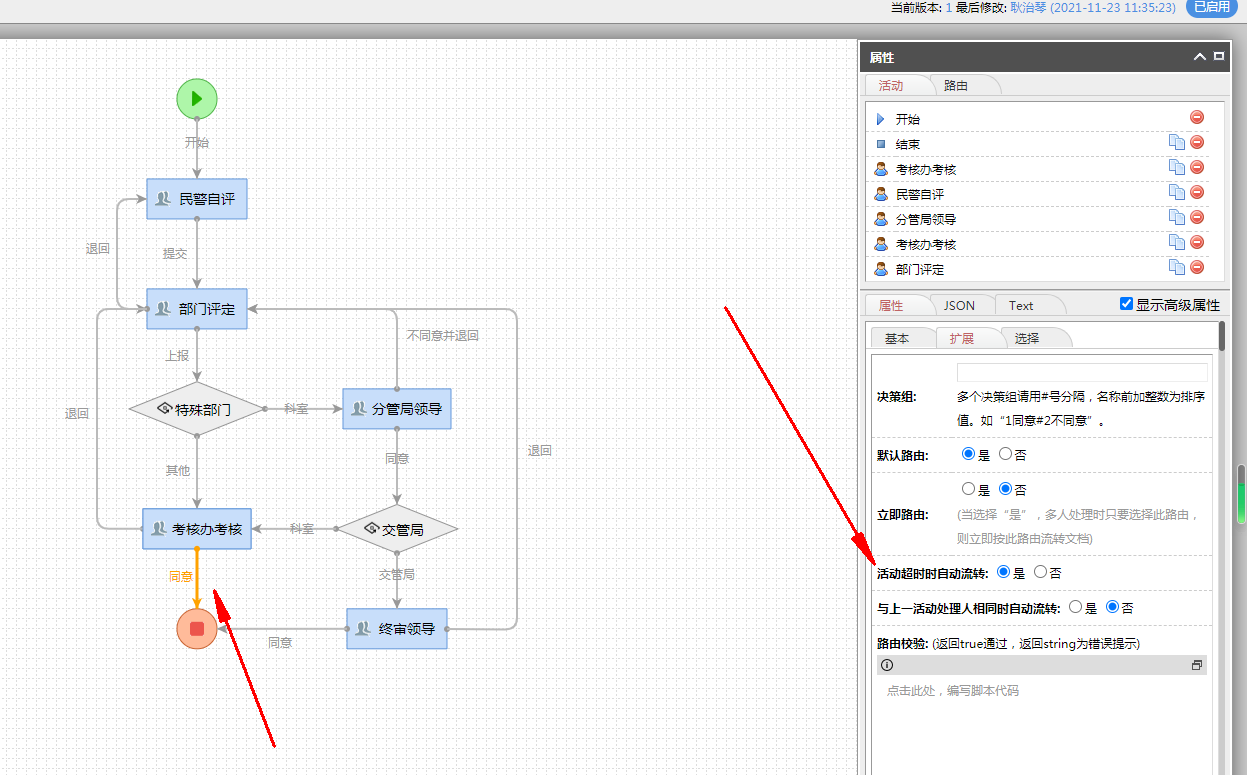Viewport: 1247px width, 775px height.
Task: Copy the 民警自评 activity
Action: point(1177,192)
